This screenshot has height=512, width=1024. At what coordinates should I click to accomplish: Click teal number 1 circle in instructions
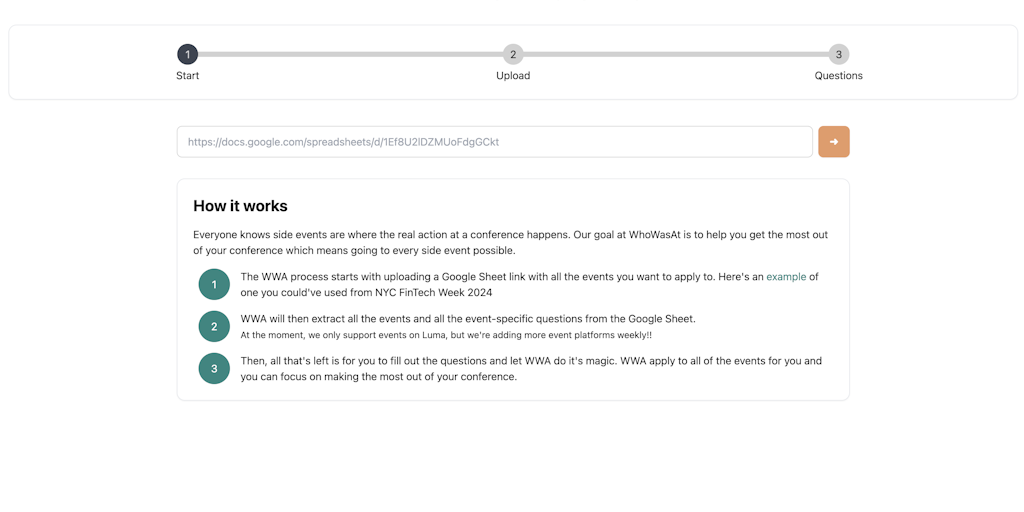pyautogui.click(x=214, y=284)
